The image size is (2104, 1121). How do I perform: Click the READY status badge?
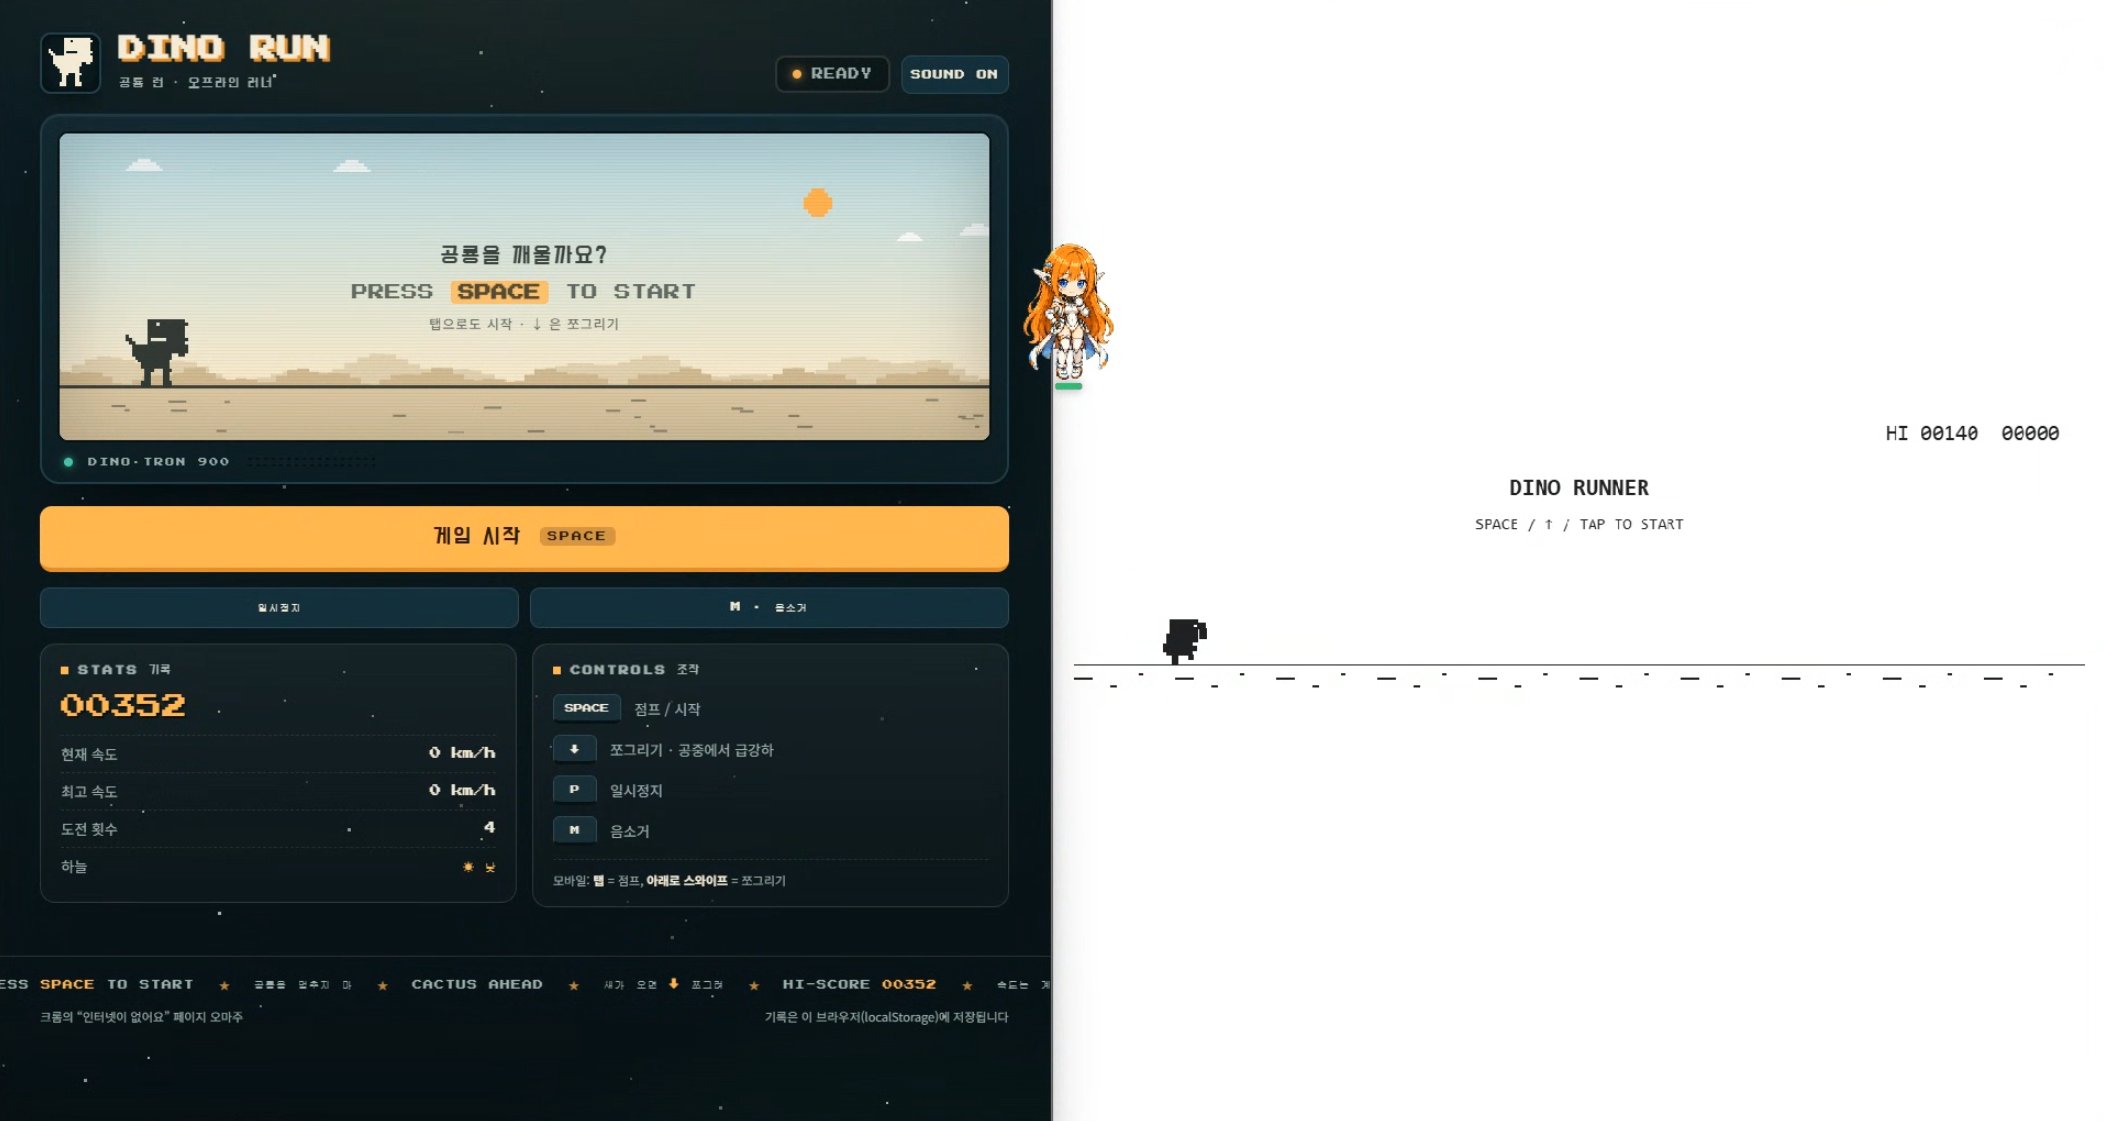832,74
